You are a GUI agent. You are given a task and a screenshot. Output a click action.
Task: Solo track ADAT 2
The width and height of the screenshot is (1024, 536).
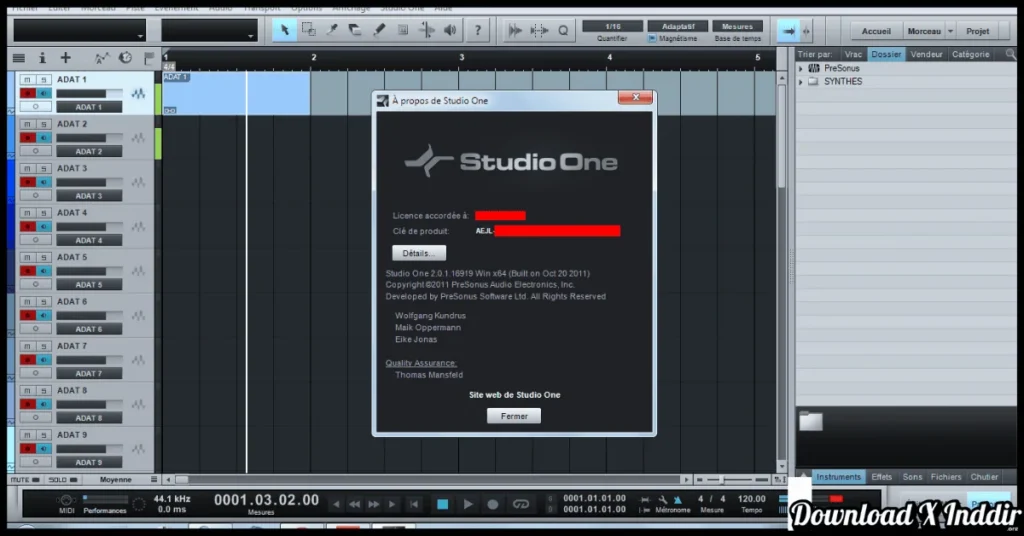(x=43, y=124)
